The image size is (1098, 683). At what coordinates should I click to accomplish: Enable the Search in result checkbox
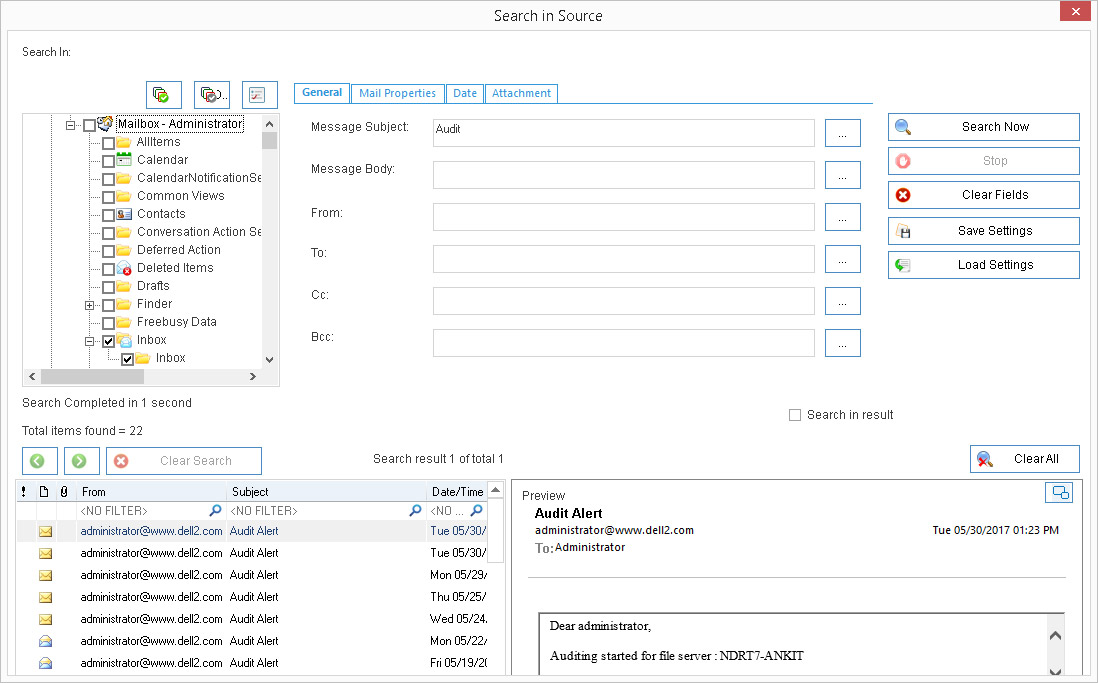pyautogui.click(x=795, y=415)
